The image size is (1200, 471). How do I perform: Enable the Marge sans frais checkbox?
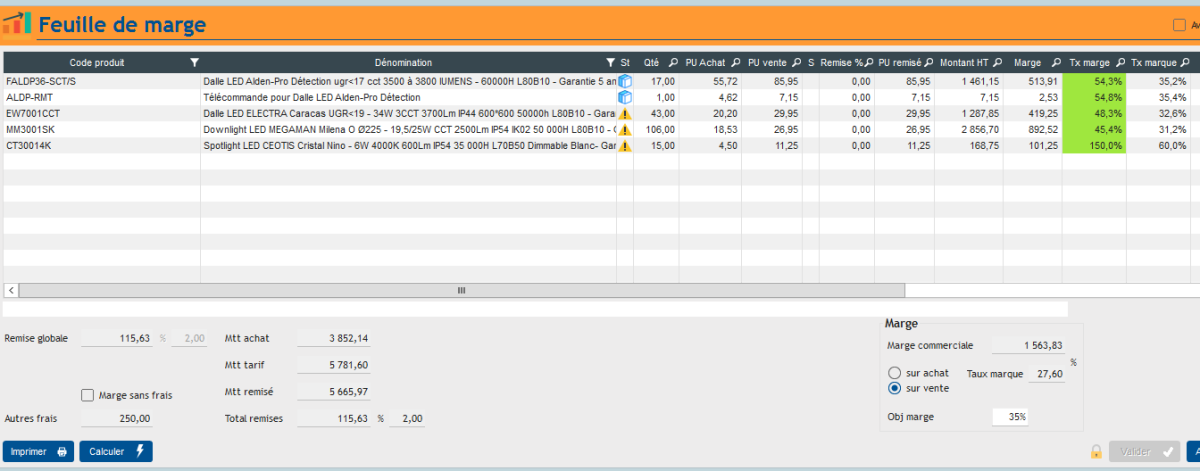point(88,395)
